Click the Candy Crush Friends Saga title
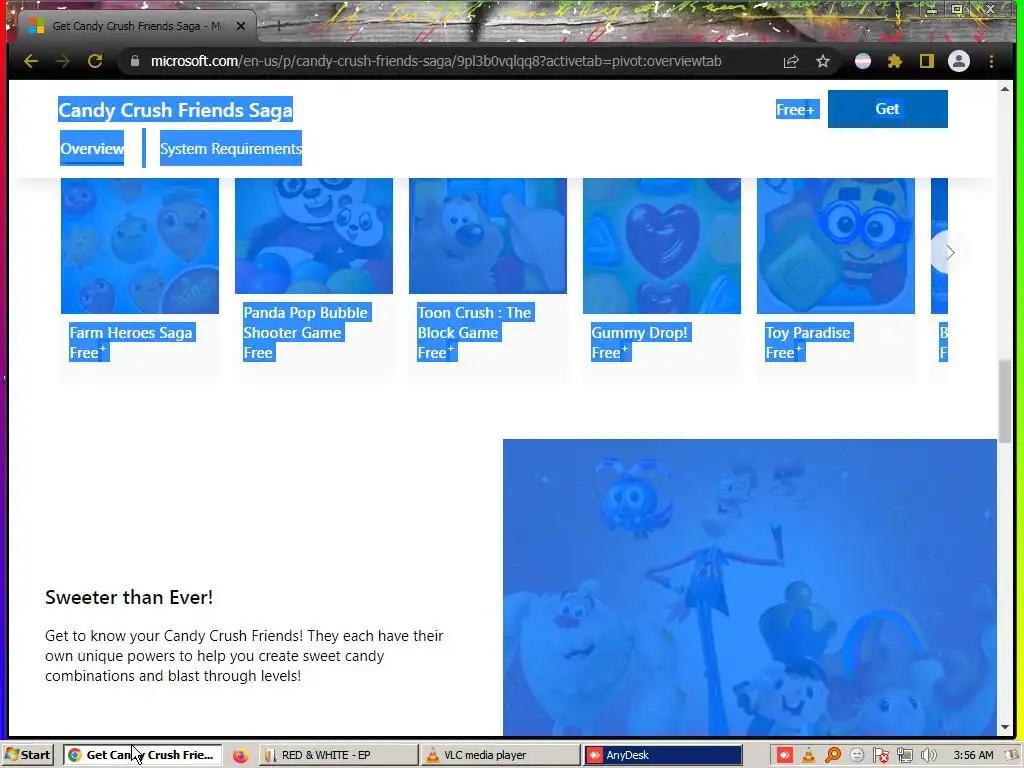The image size is (1024, 768). (x=175, y=110)
